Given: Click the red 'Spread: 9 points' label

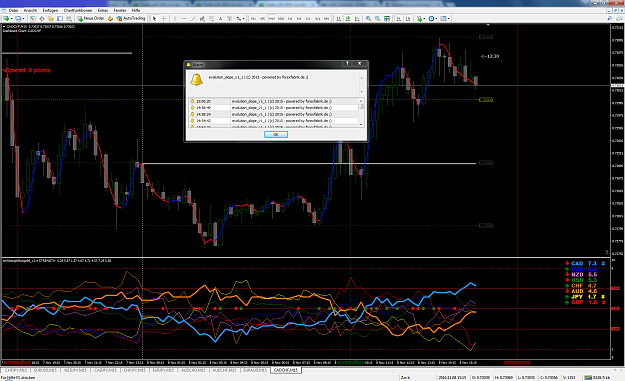Looking at the screenshot, I should [x=28, y=70].
